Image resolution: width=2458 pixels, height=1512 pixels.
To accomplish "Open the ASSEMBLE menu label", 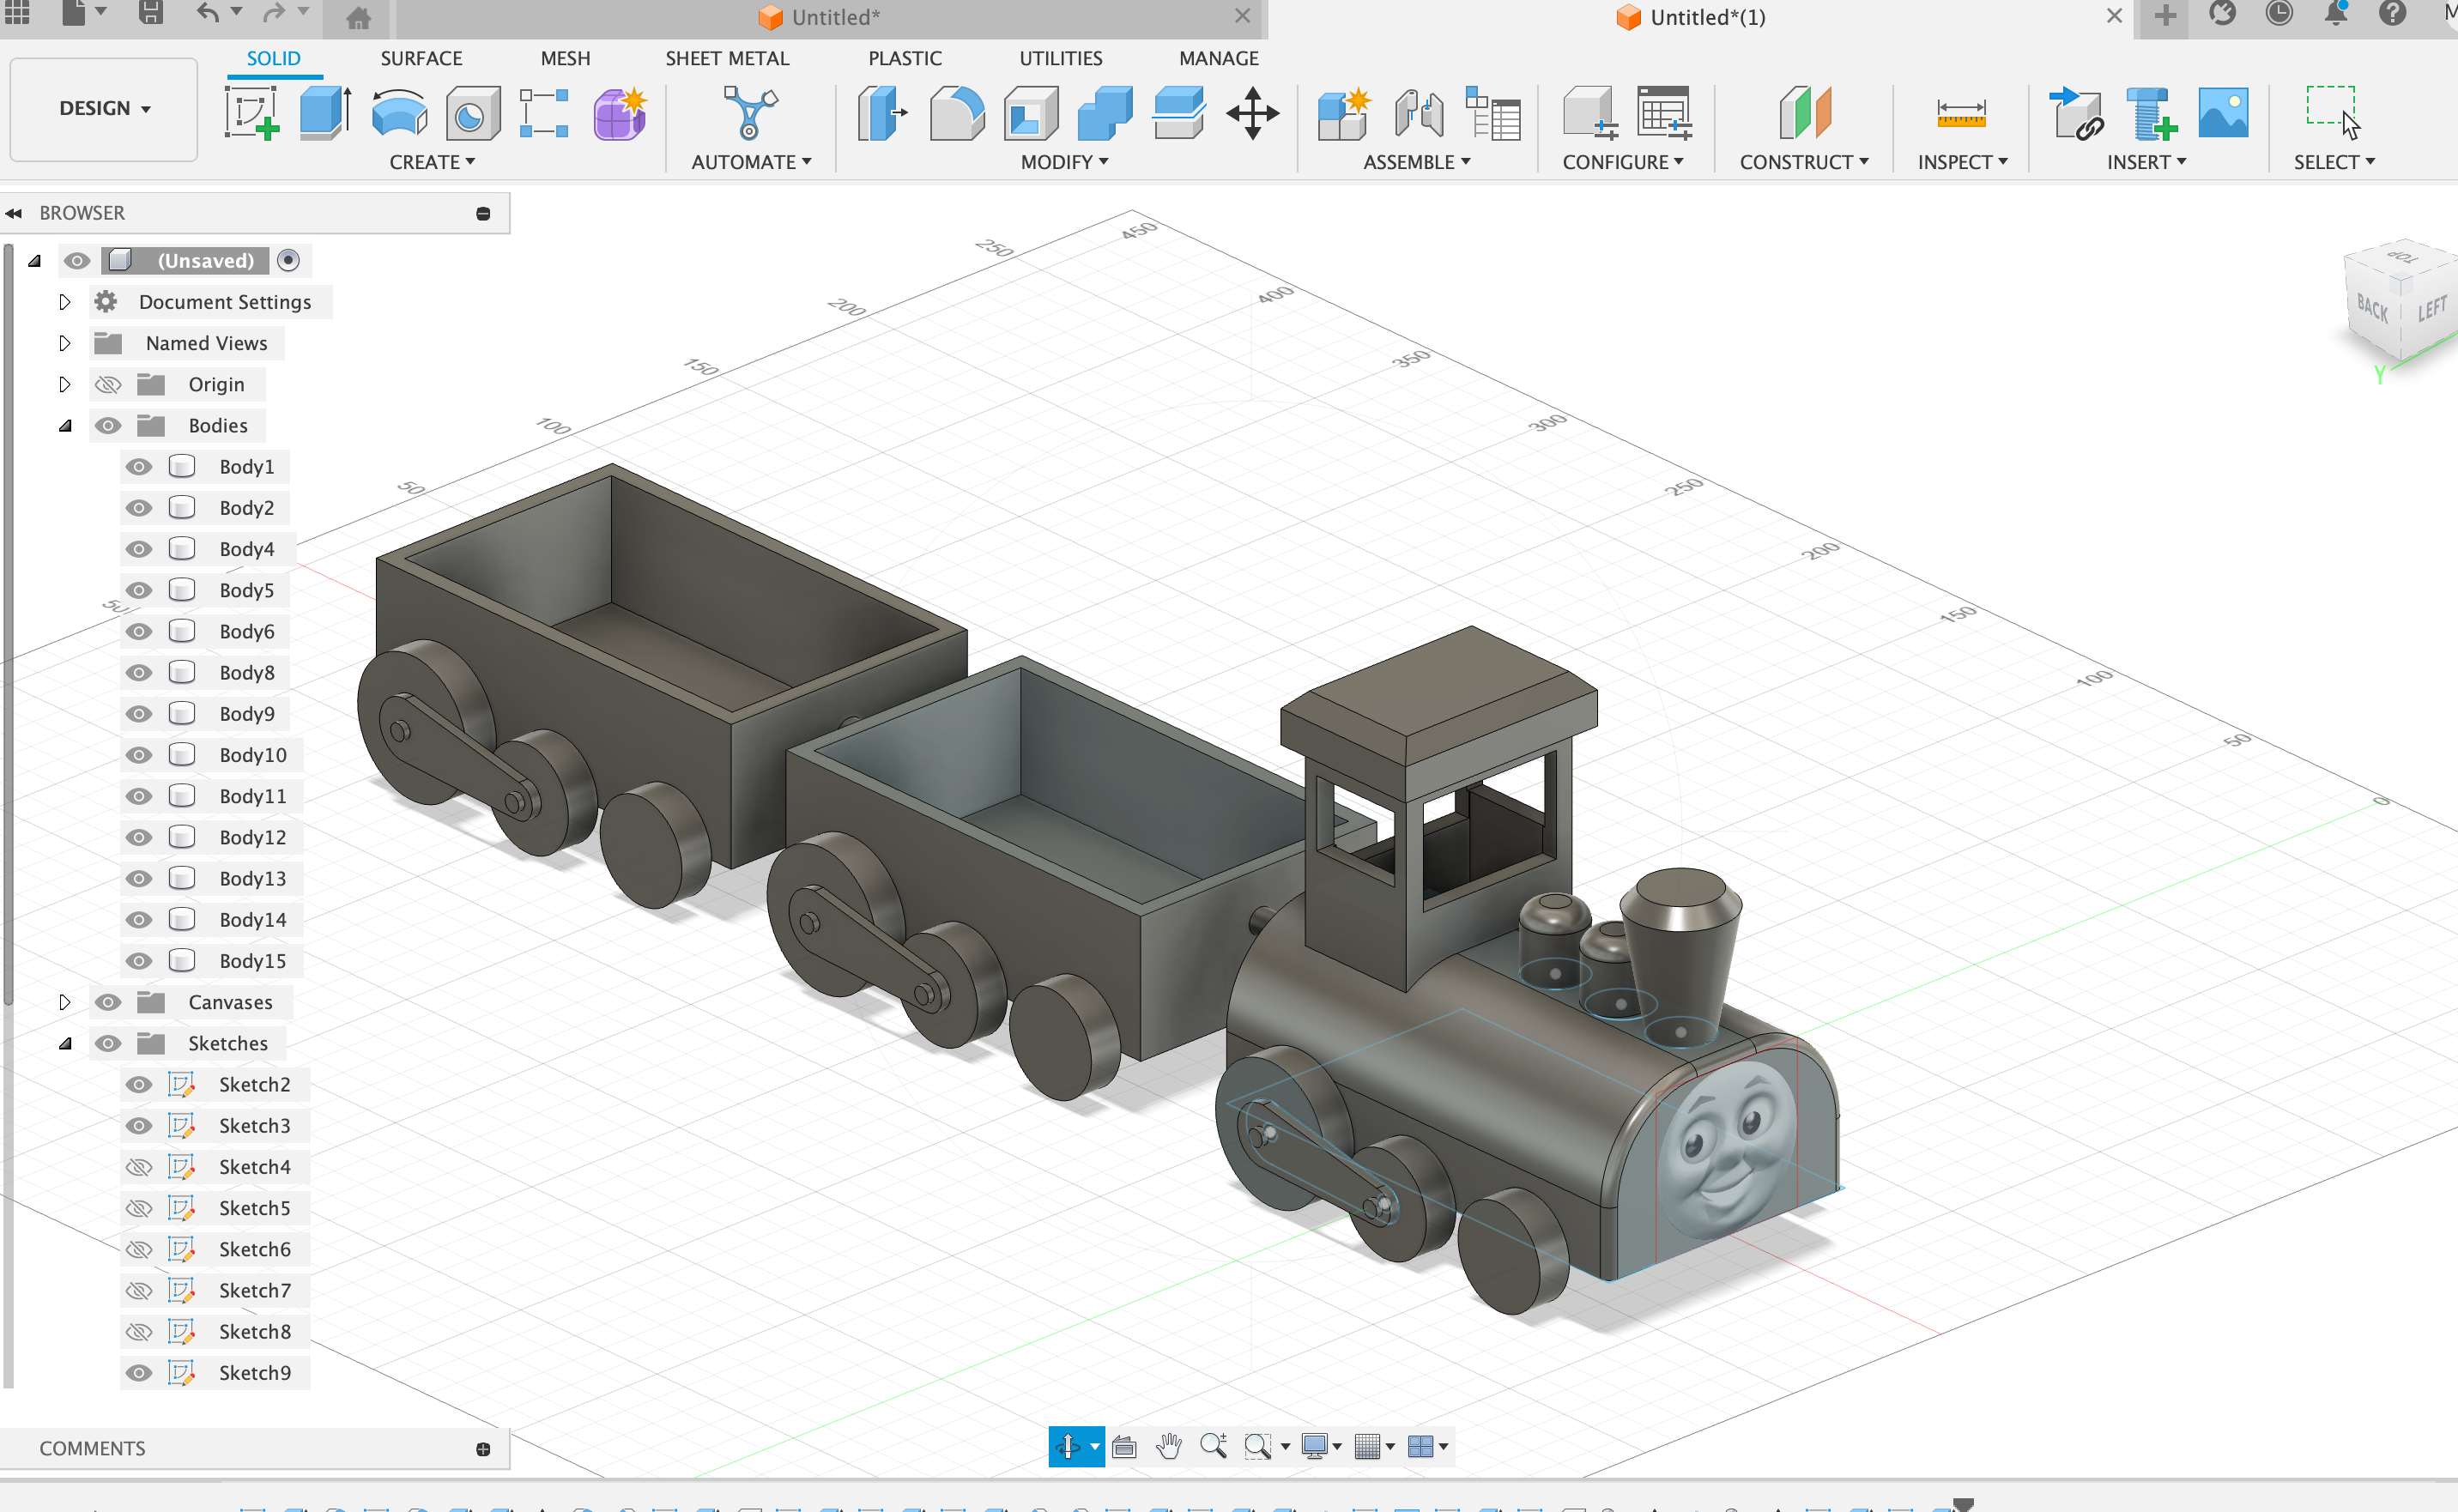I will click(1416, 162).
